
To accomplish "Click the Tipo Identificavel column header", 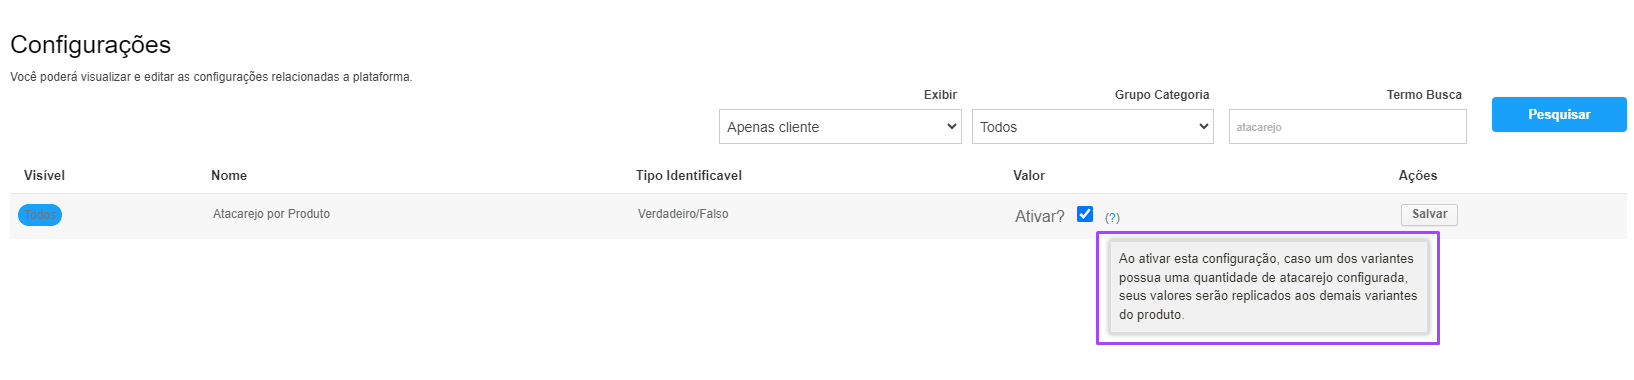I will click(x=689, y=175).
